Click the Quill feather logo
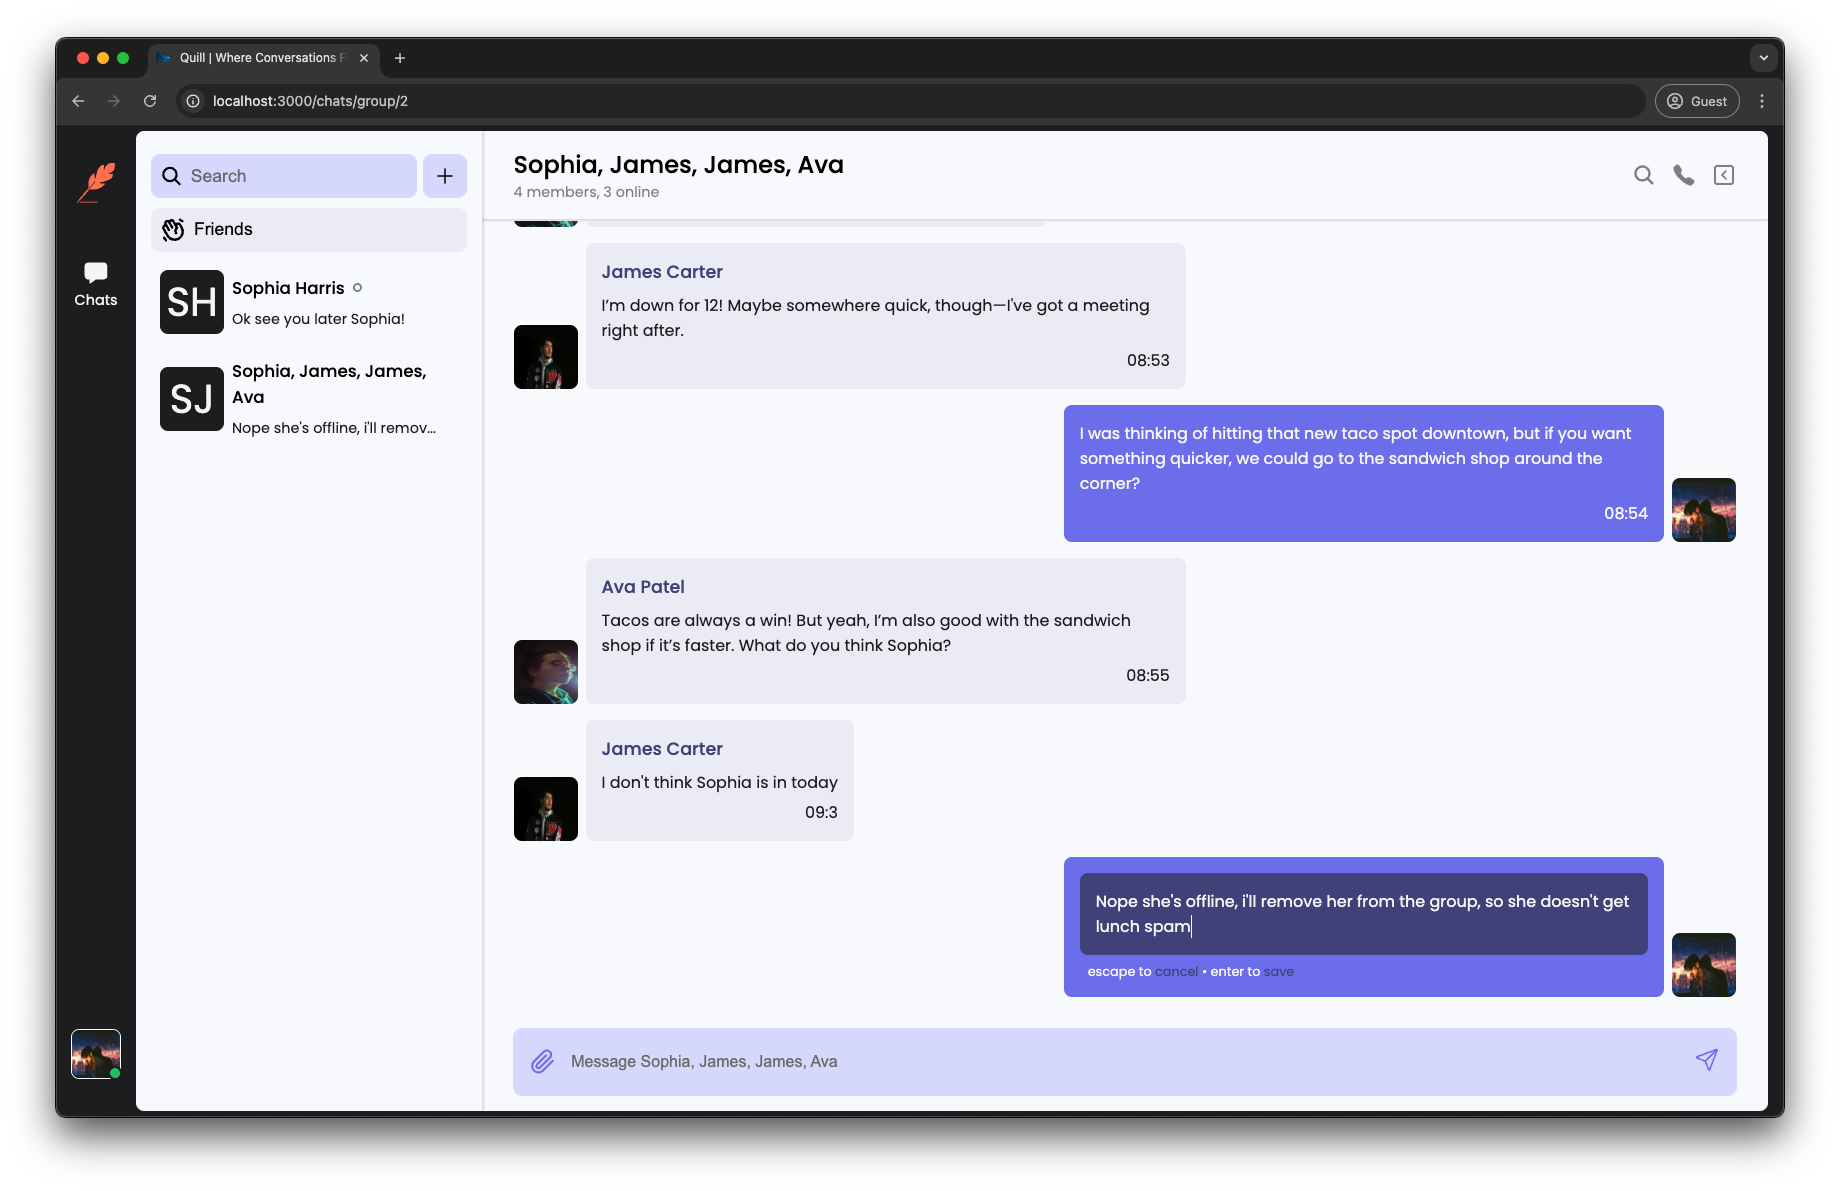1840x1191 pixels. (97, 183)
